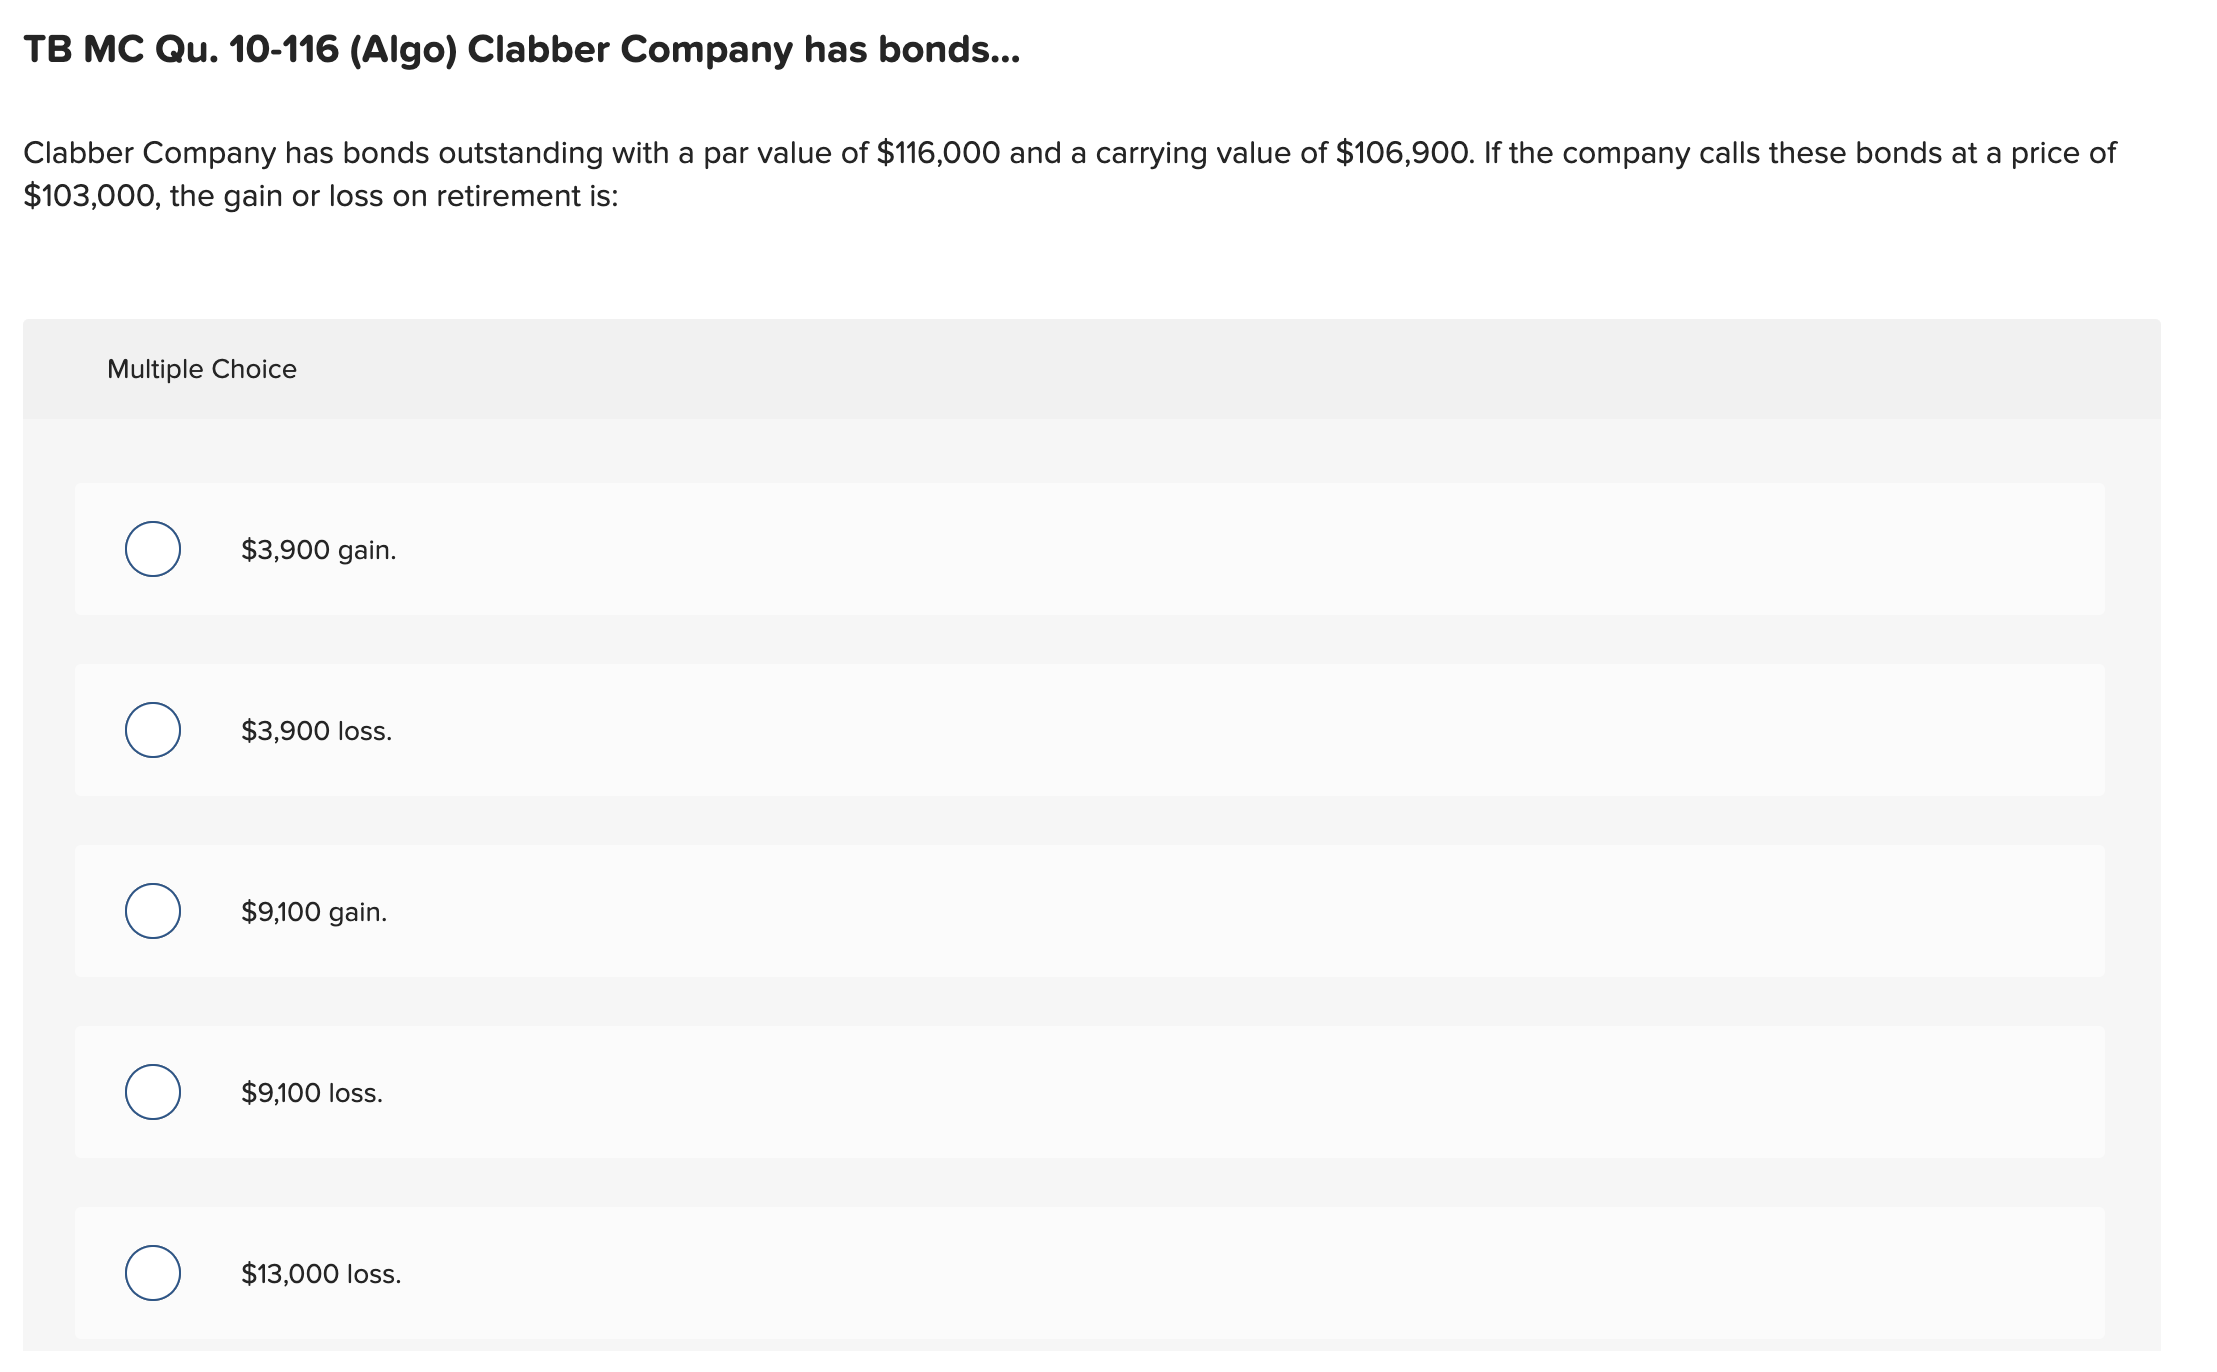Select the $13,000 loss radio button
Screen dimensions: 2217x1372
(155, 1274)
